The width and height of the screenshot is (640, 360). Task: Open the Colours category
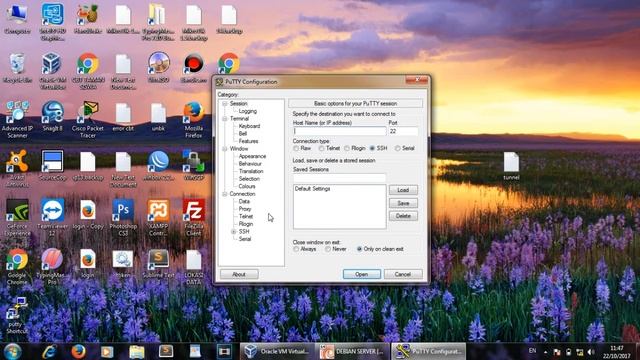tap(247, 186)
